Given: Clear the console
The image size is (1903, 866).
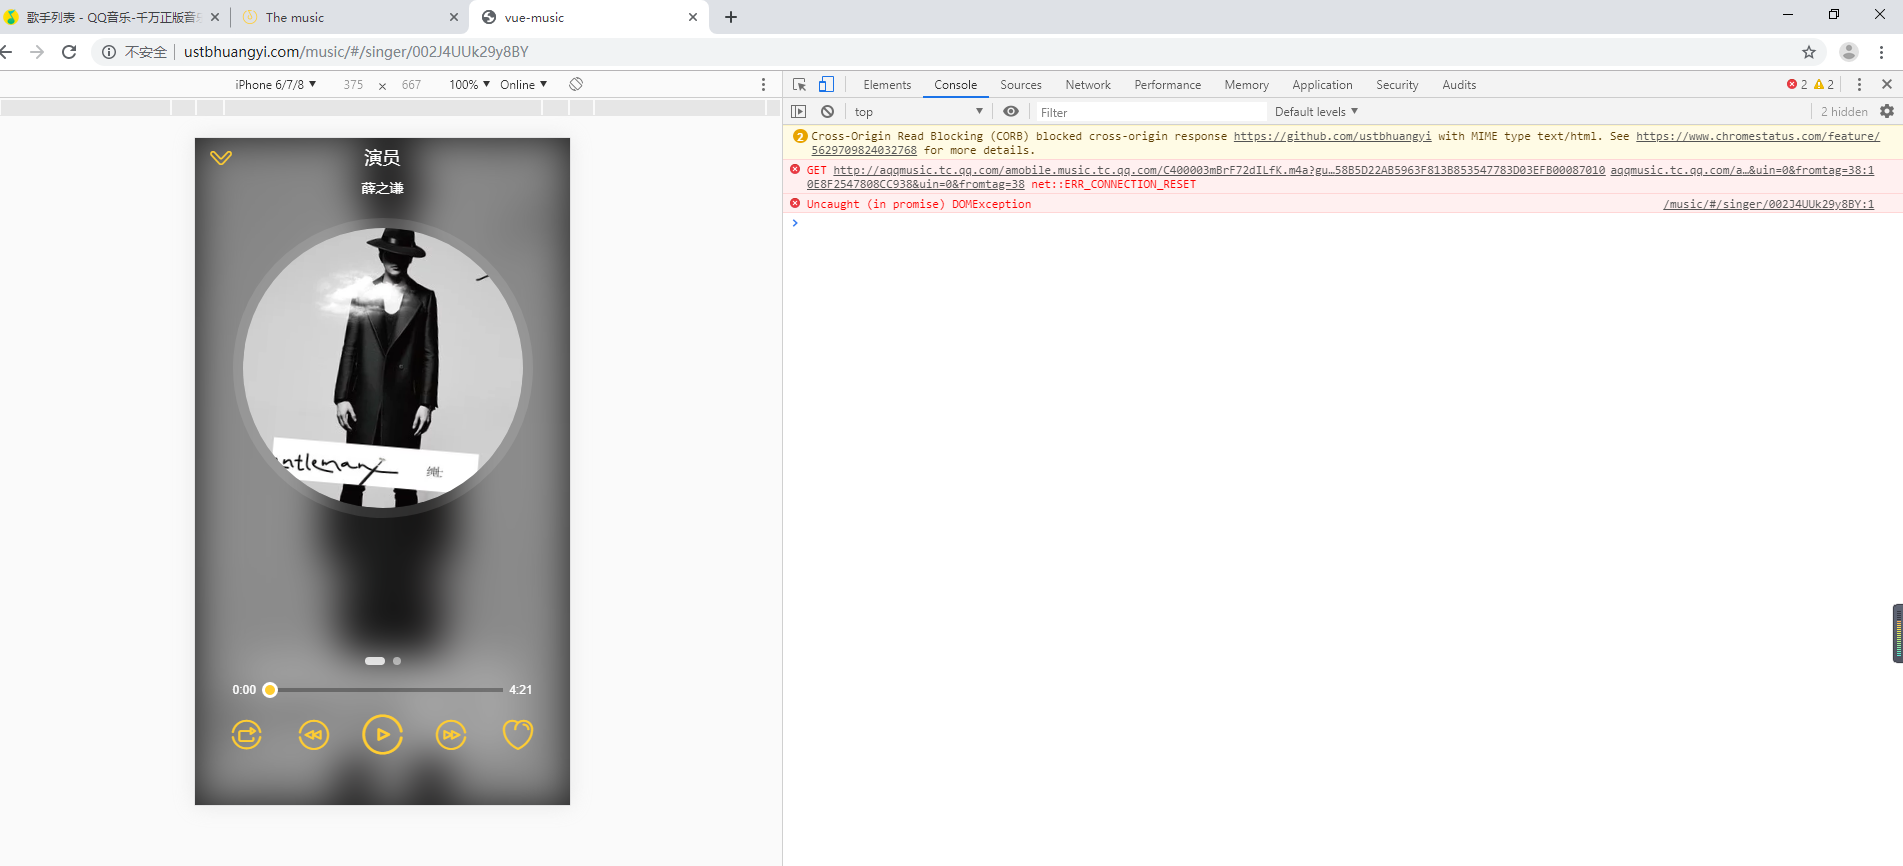Looking at the screenshot, I should (827, 112).
